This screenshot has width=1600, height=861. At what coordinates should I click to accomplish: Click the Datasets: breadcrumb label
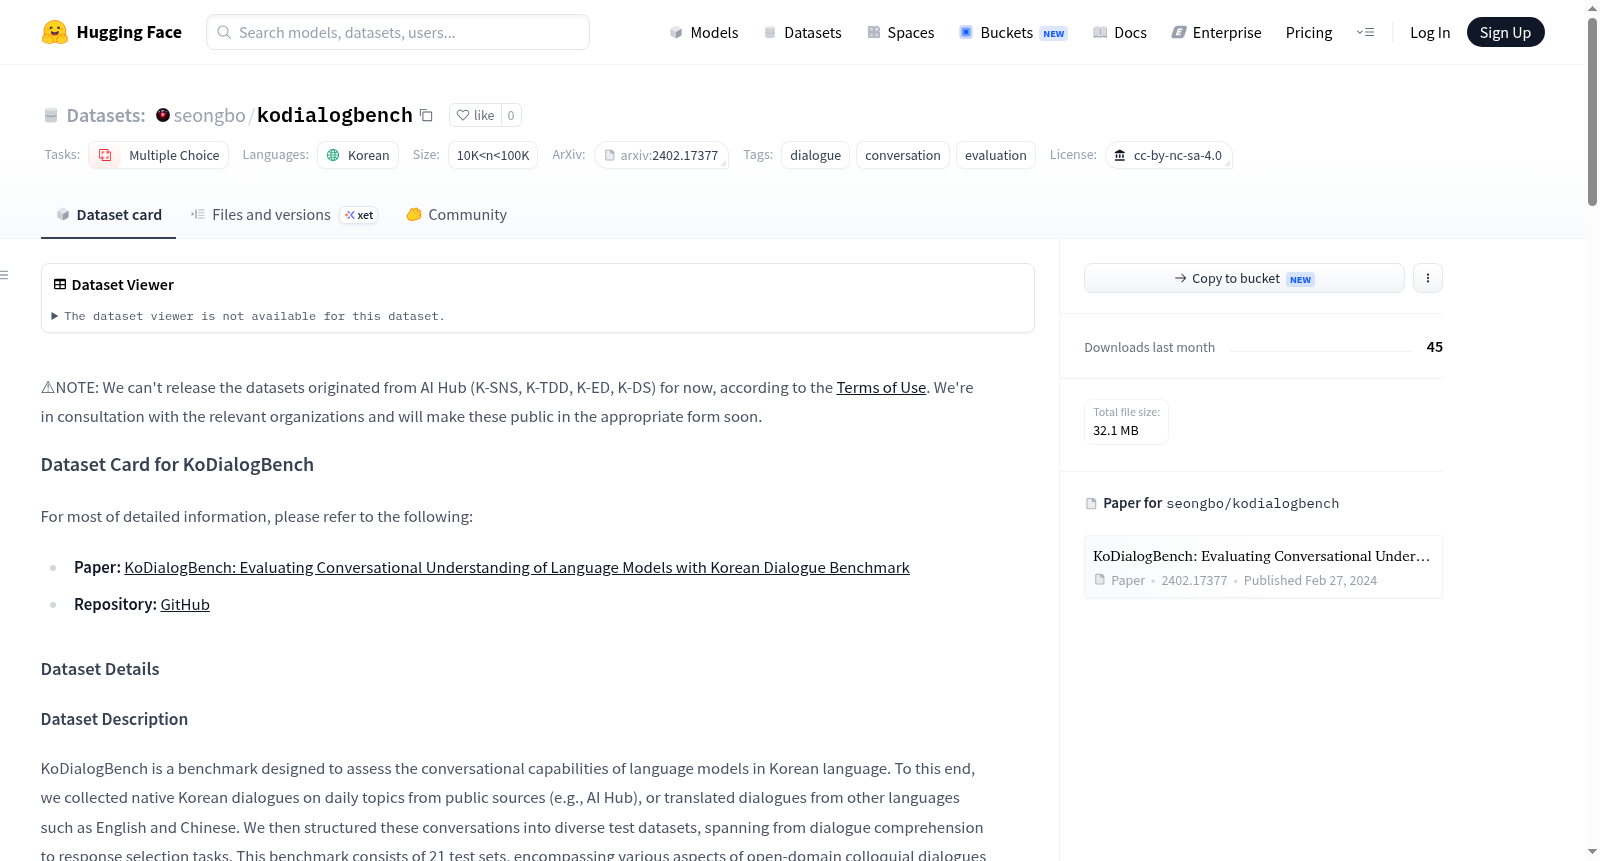tap(106, 115)
